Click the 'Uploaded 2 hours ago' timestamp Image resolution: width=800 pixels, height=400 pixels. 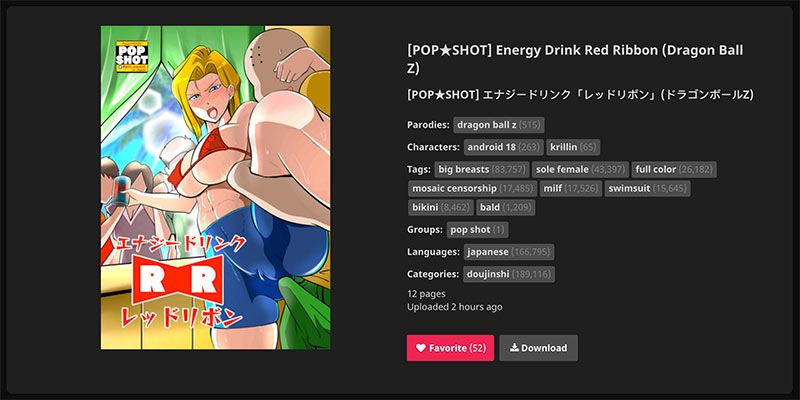(x=455, y=307)
